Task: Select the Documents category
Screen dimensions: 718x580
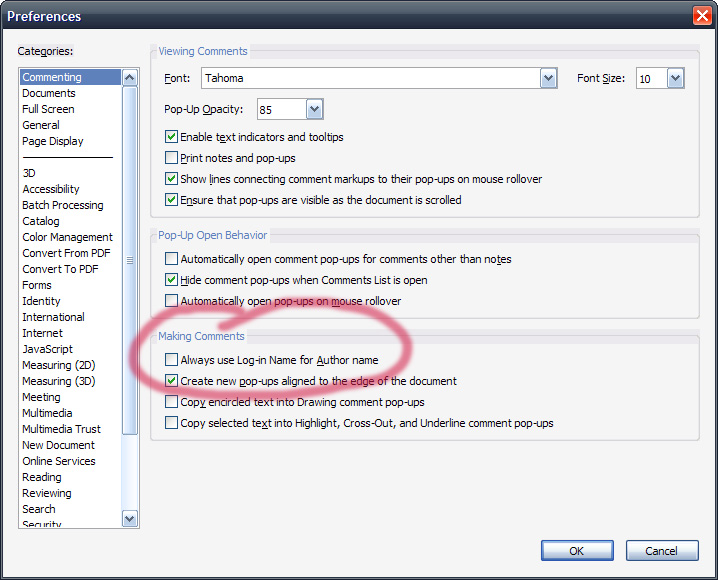Action: (x=49, y=93)
